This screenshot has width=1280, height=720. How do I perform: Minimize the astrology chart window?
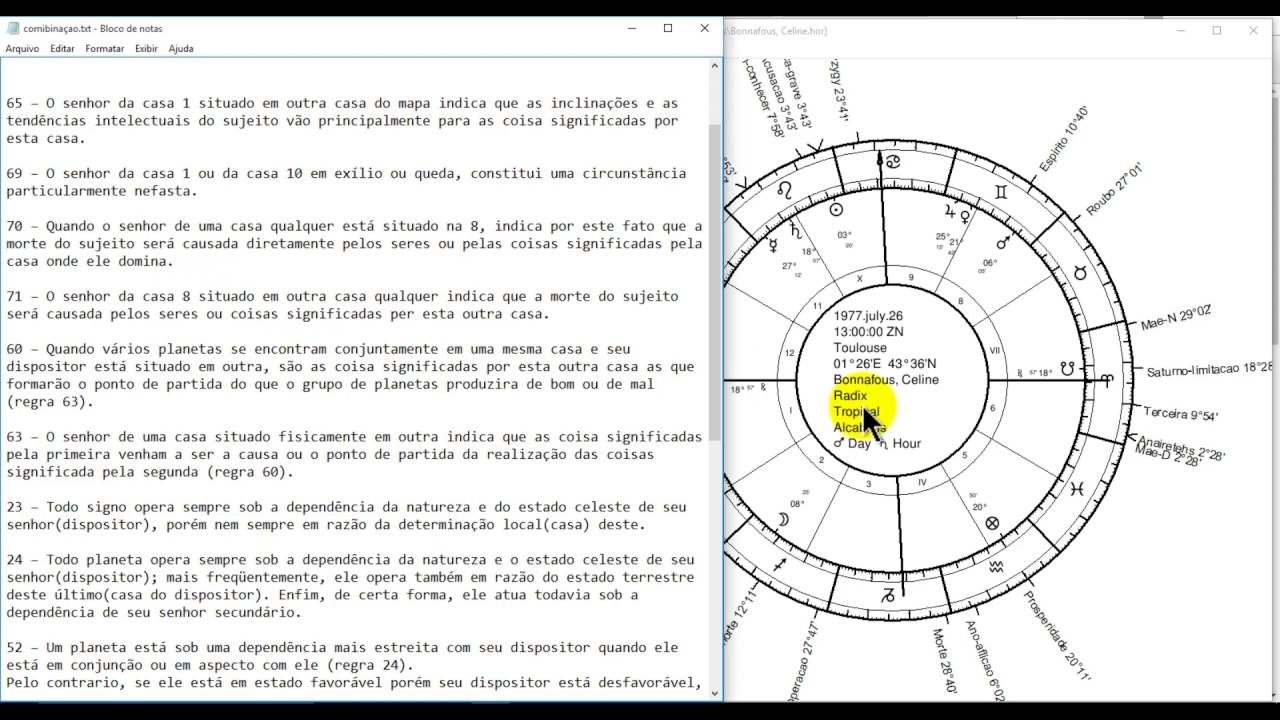1180,31
